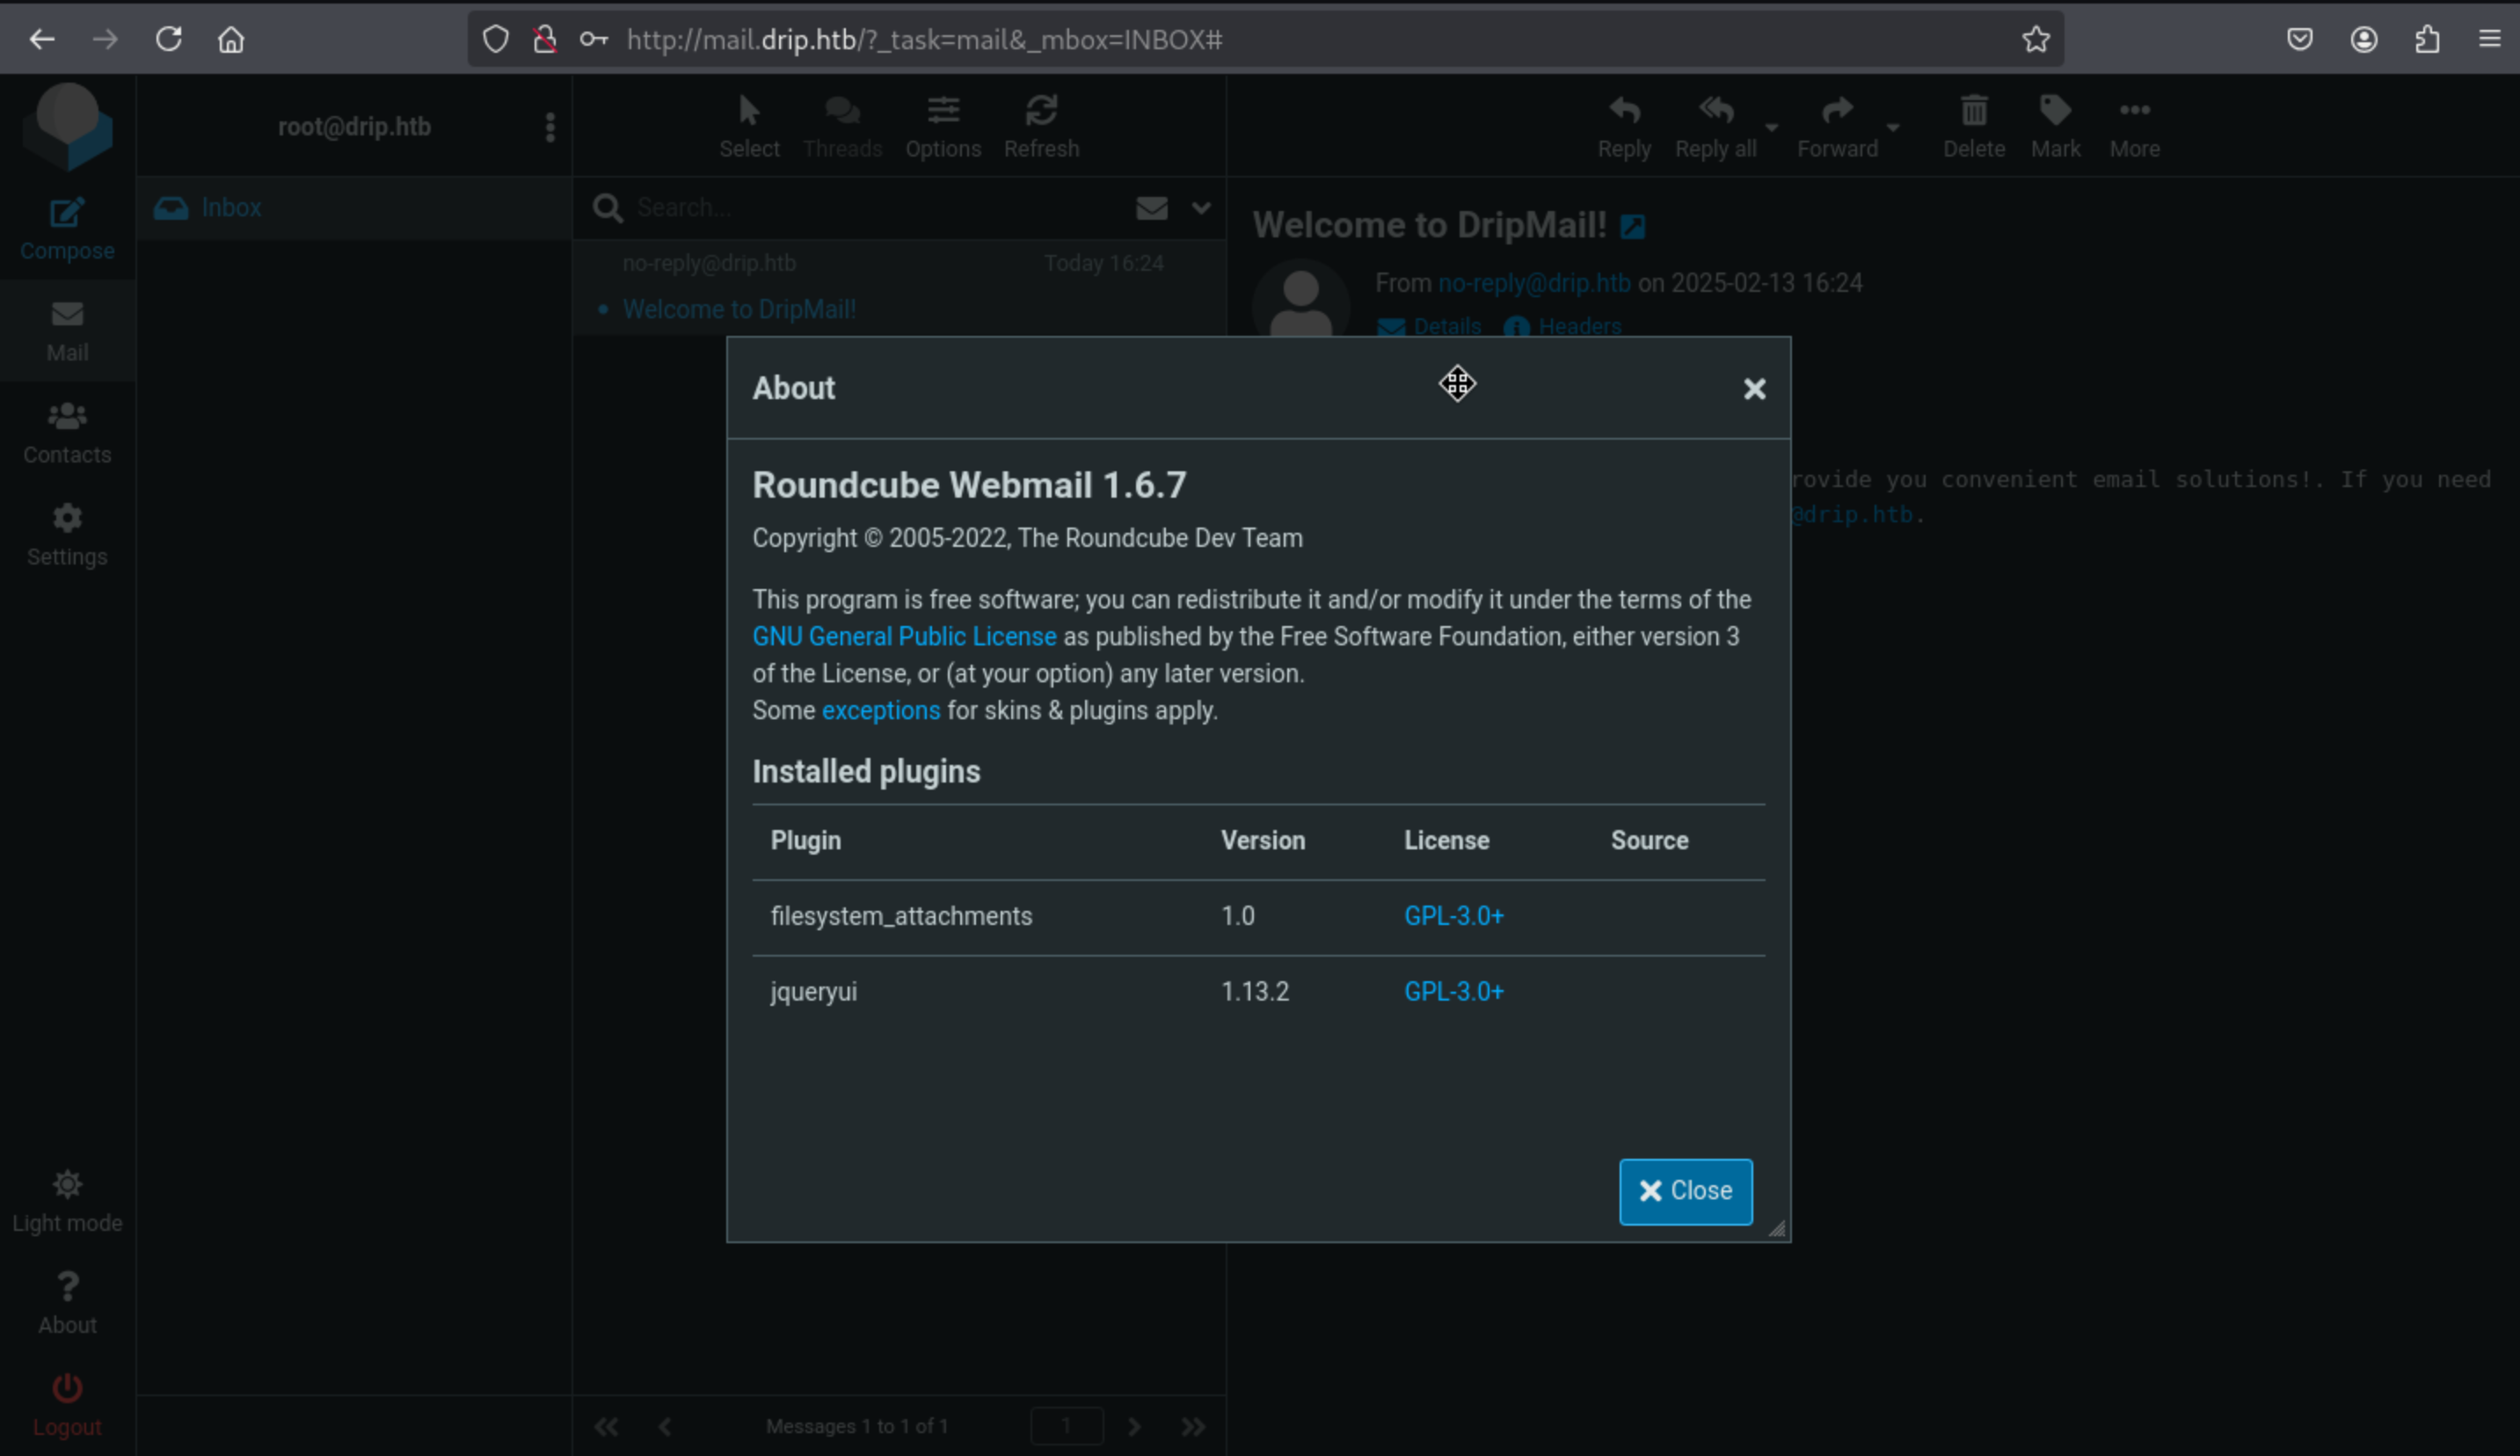Click the Delete trash icon
Image resolution: width=2520 pixels, height=1456 pixels.
click(1973, 111)
